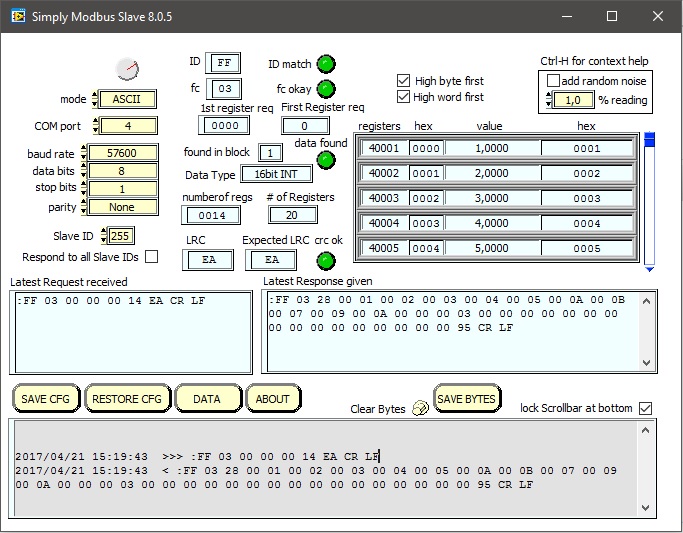Click scroll down arrow in Latest Response box
683x533 pixels.
pyautogui.click(x=646, y=363)
